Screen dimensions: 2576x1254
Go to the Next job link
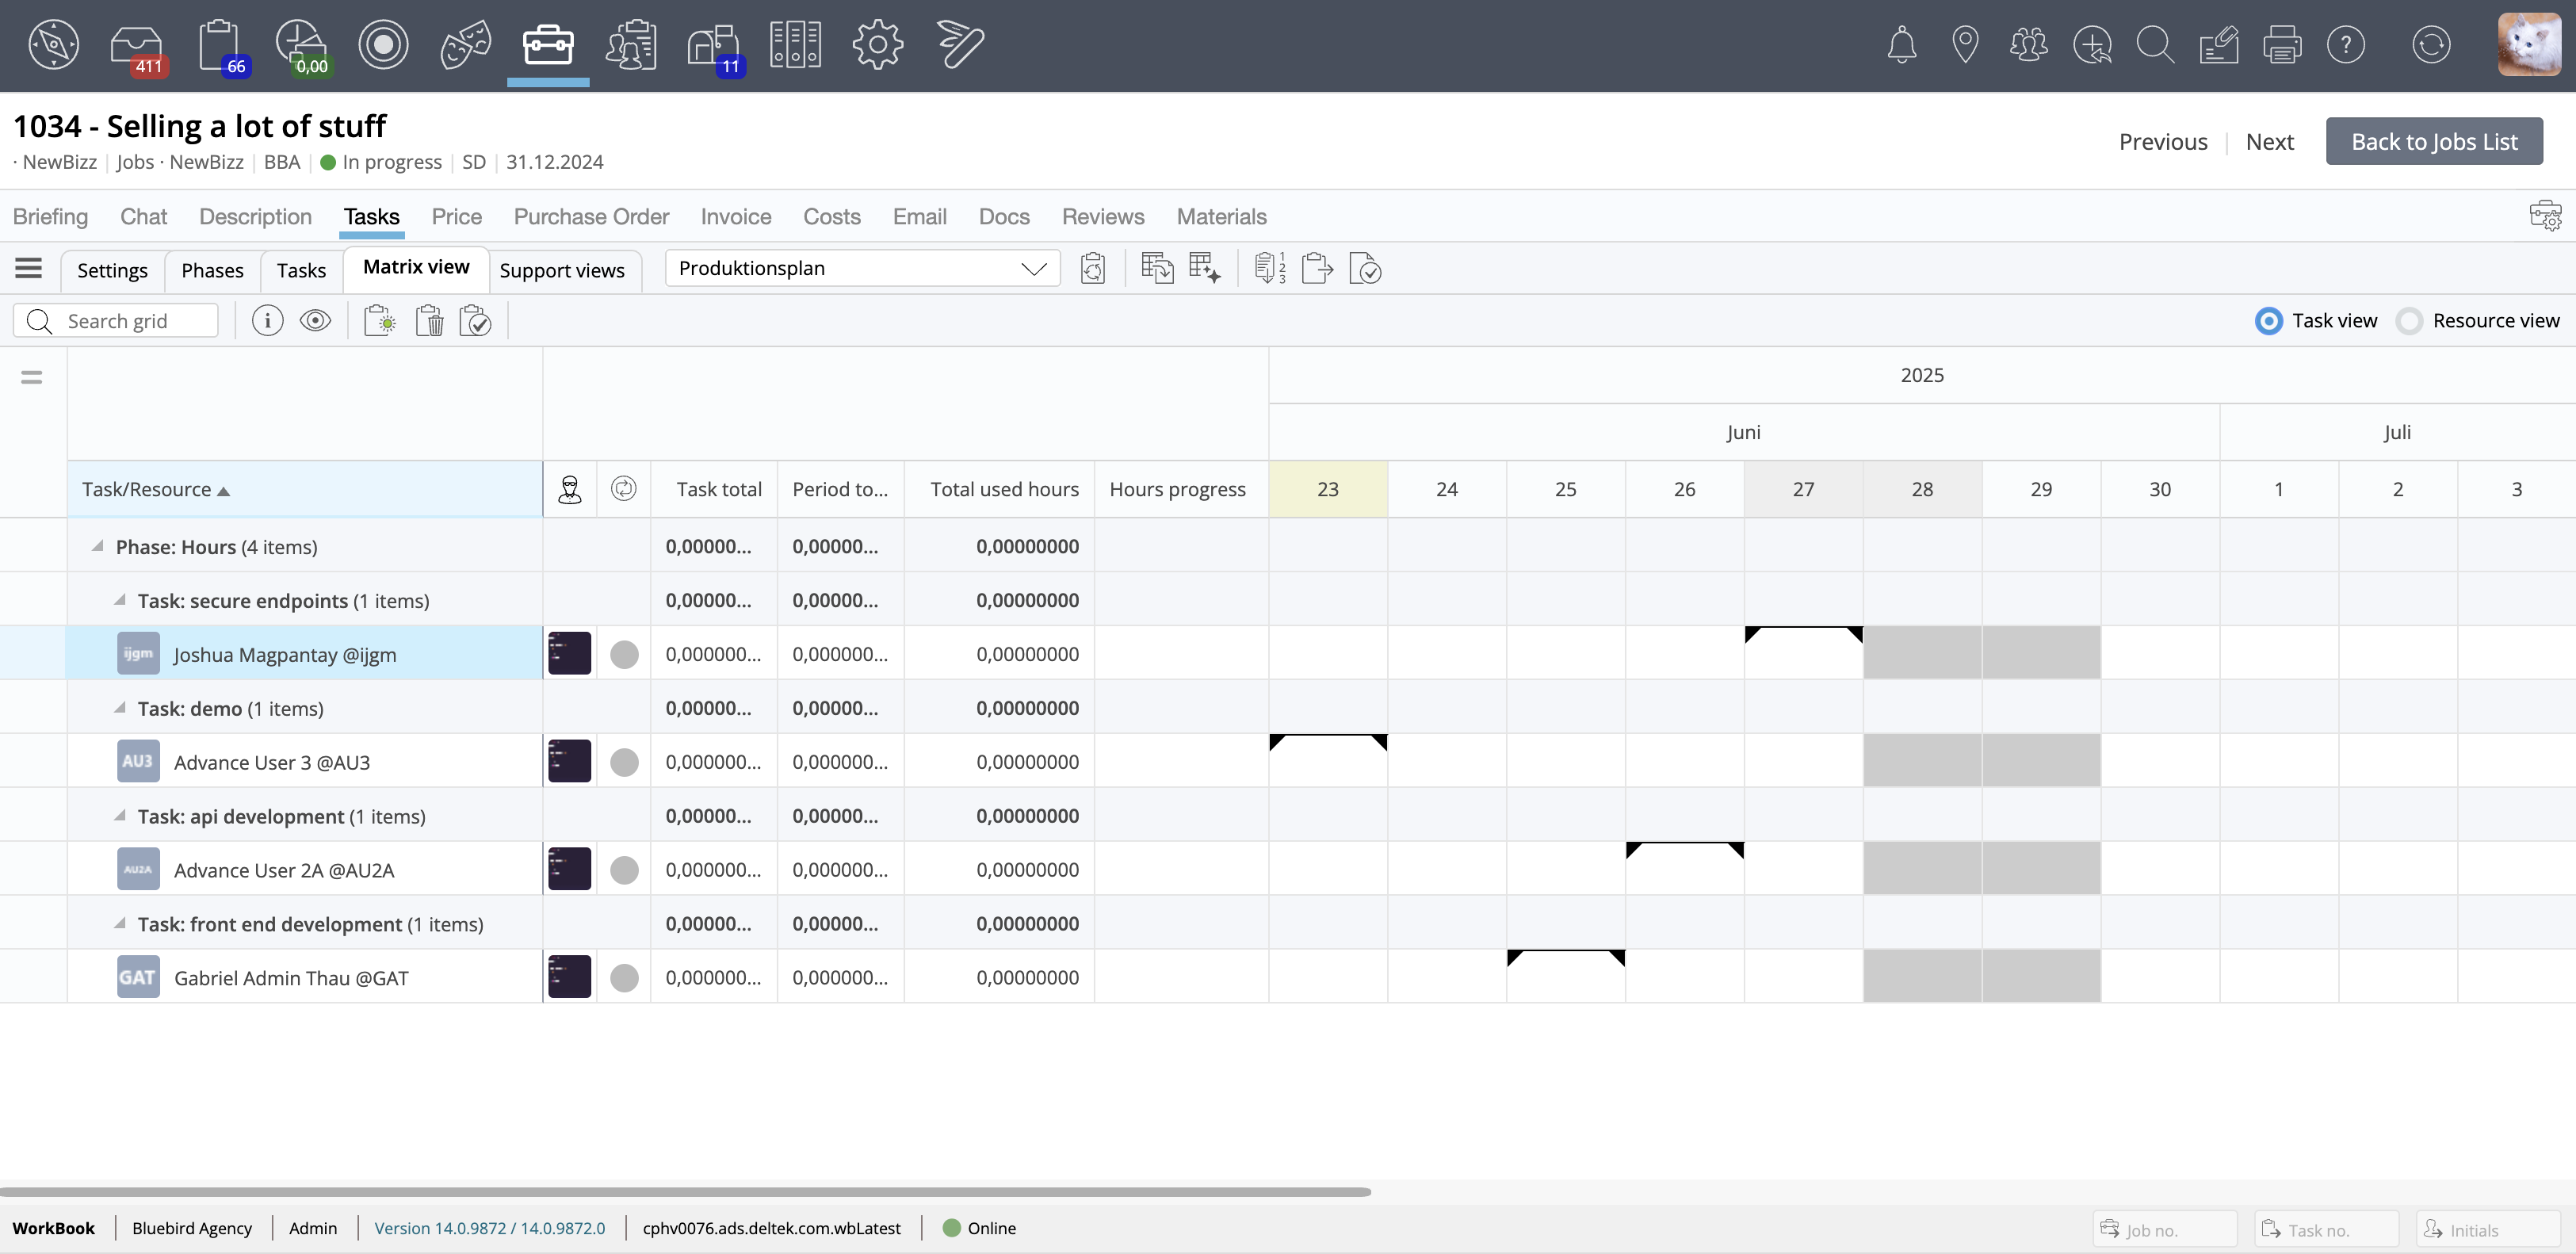coord(2269,141)
